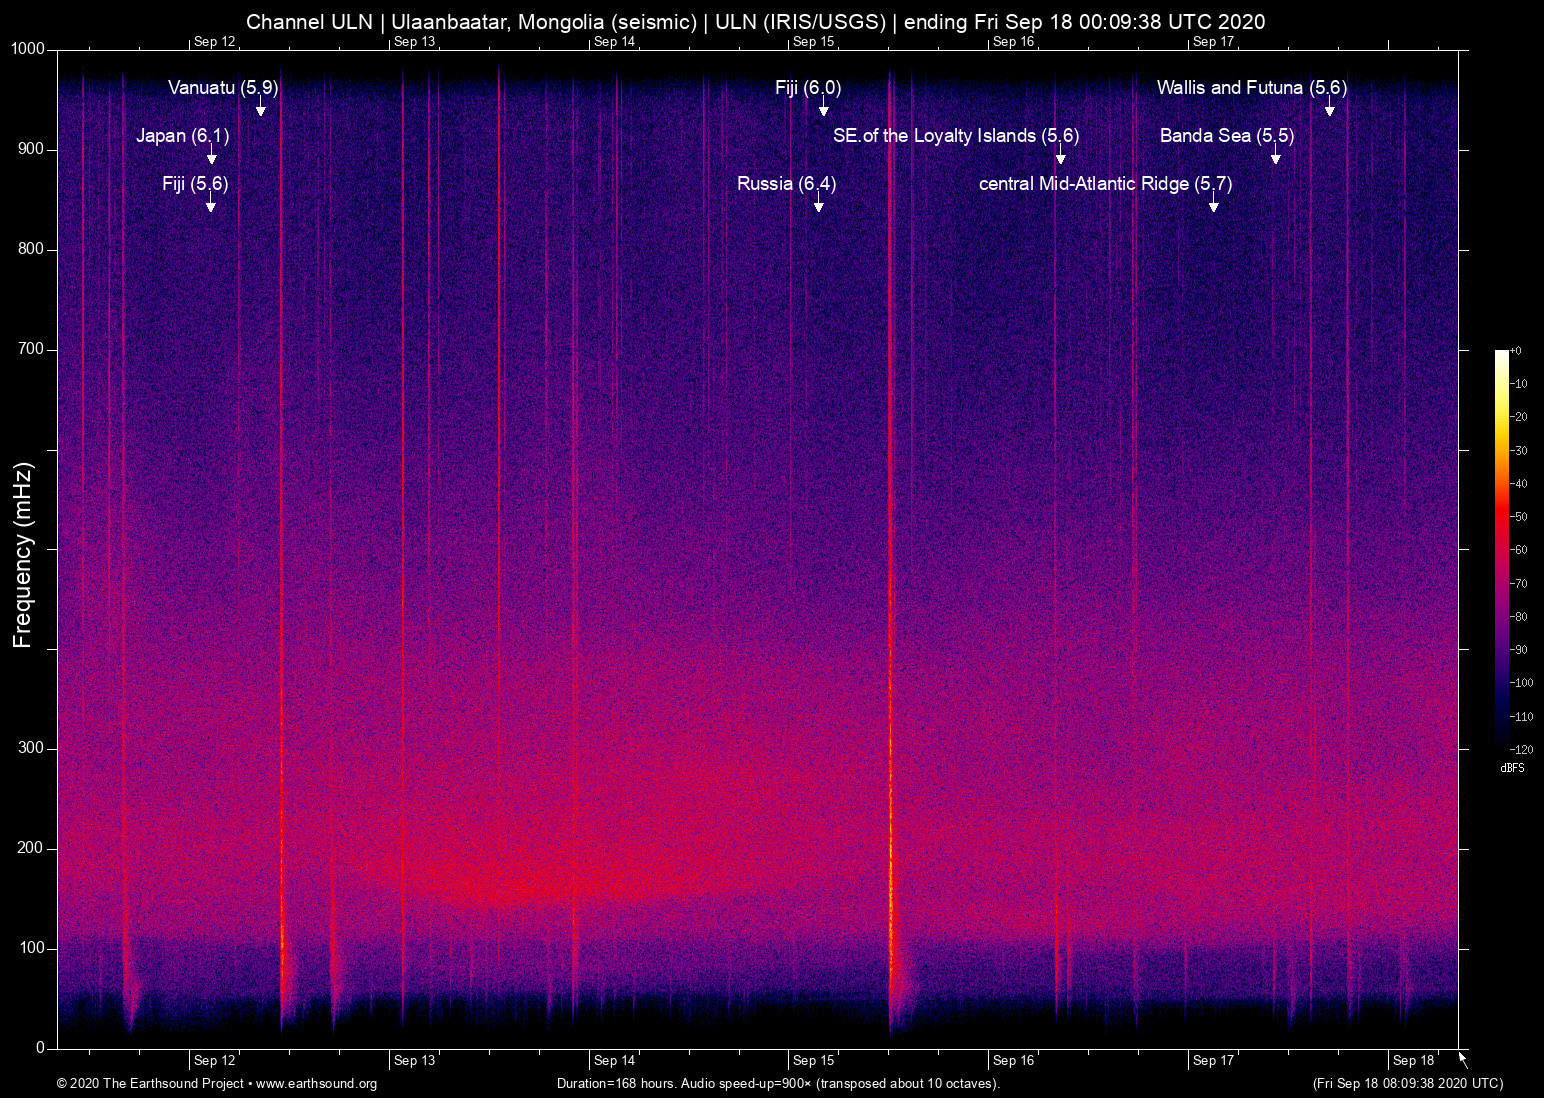
Task: Click the 700 tick on the frequency axis
Action: (x=32, y=349)
